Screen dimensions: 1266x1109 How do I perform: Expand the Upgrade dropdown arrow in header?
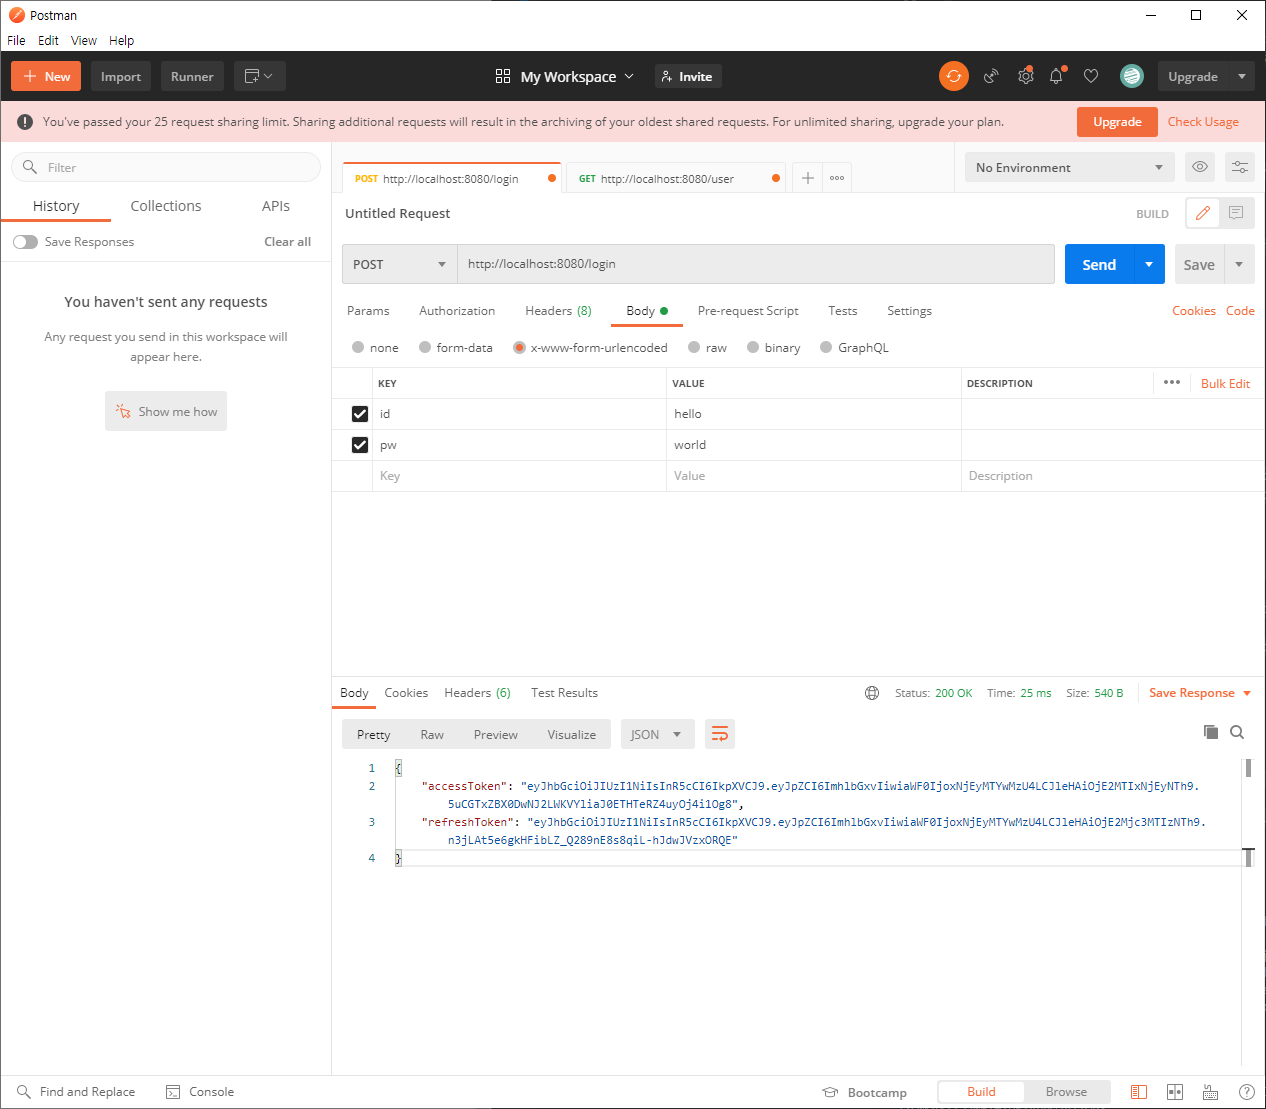1241,76
